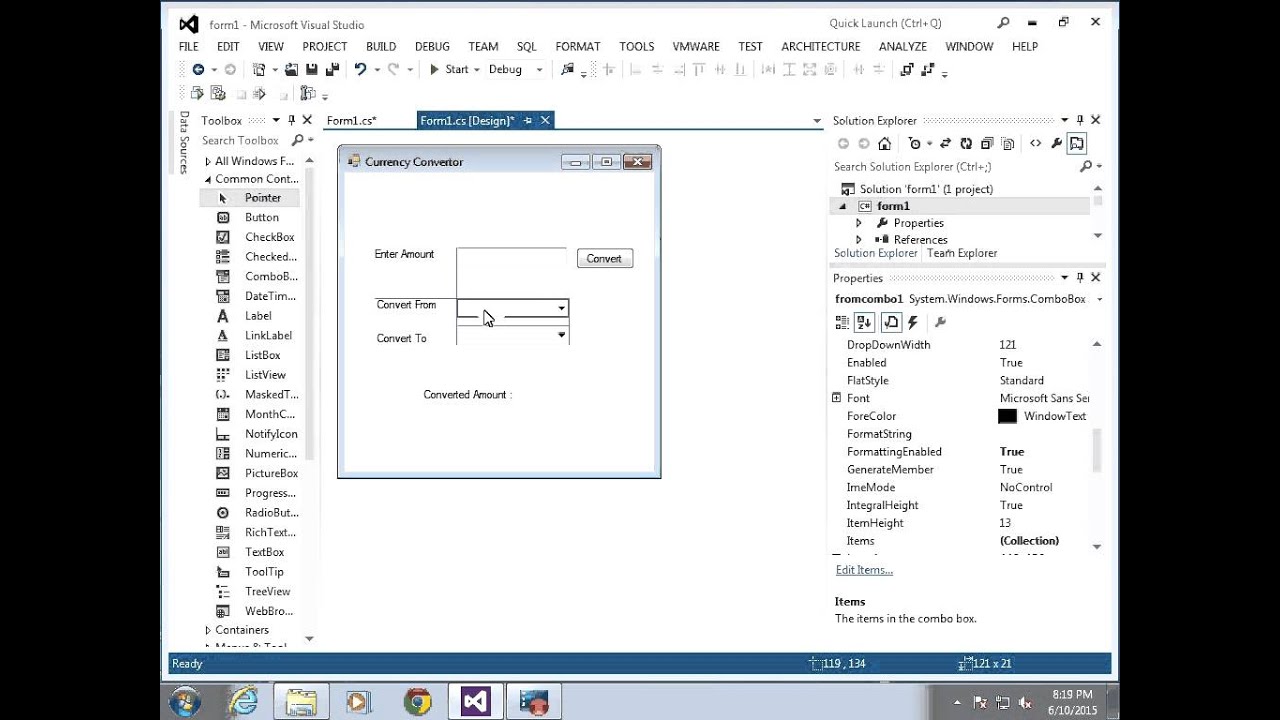The width and height of the screenshot is (1280, 720).
Task: Click the Enter Amount text box
Action: (x=511, y=258)
